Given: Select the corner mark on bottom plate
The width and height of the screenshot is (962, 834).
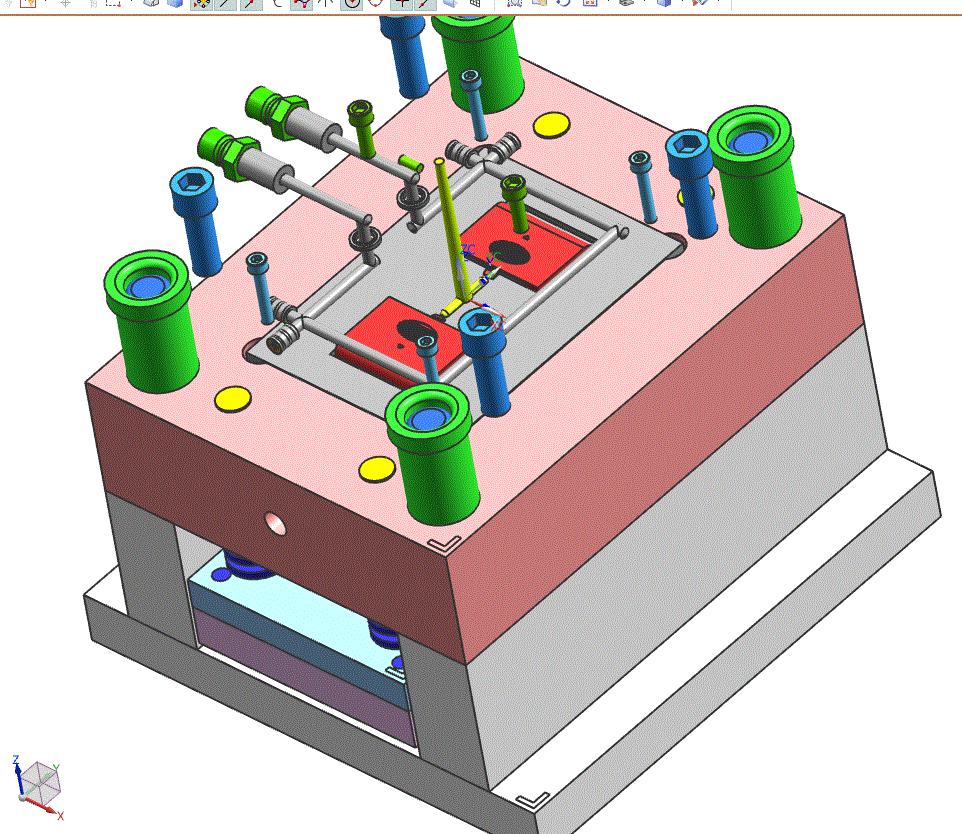Looking at the screenshot, I should point(533,800).
